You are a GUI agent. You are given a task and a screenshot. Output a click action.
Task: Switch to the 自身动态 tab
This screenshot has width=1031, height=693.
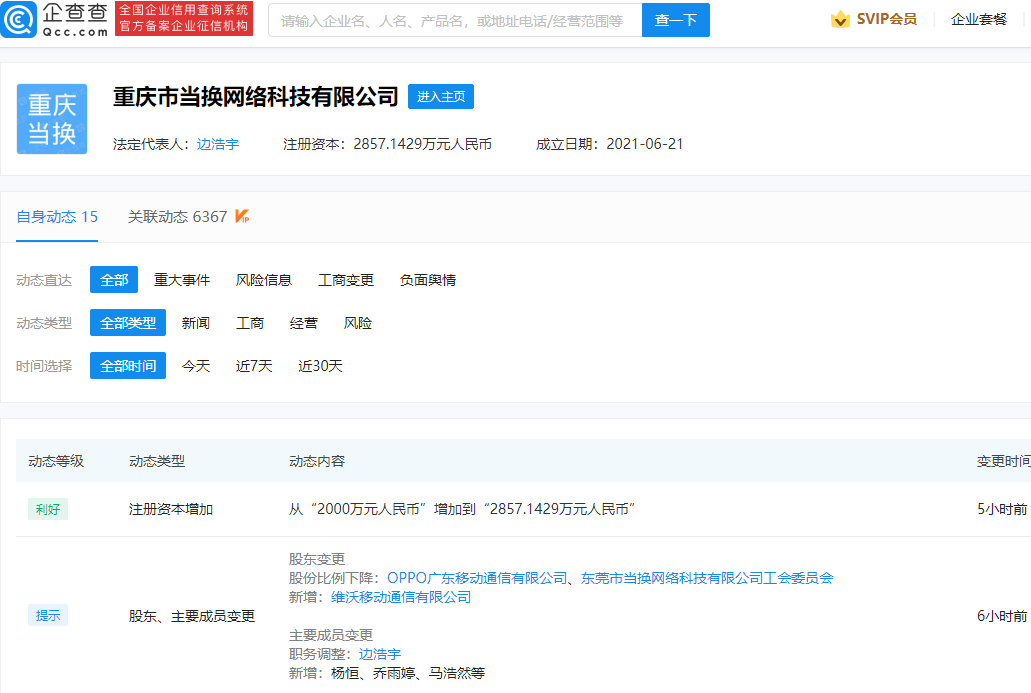point(57,217)
